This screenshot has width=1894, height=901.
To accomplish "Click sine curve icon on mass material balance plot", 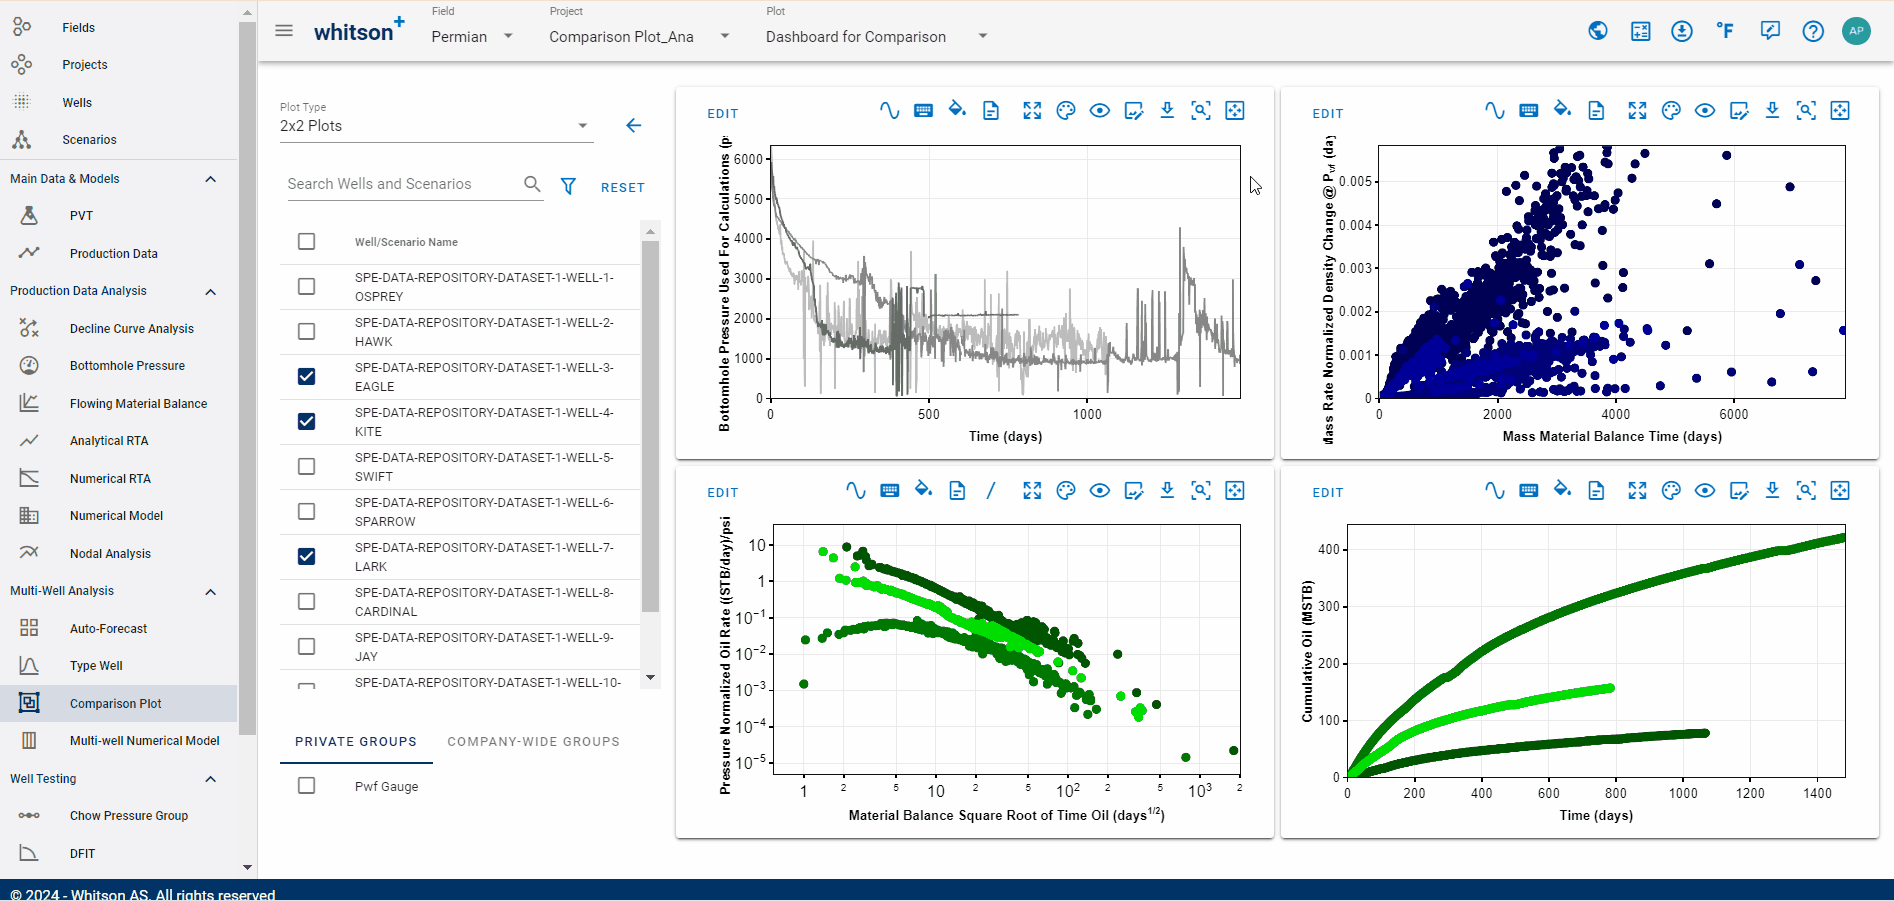I will point(1494,111).
